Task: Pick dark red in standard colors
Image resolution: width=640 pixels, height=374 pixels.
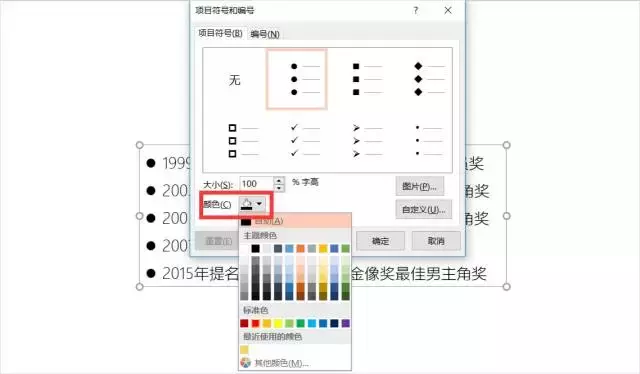Action: [244, 323]
